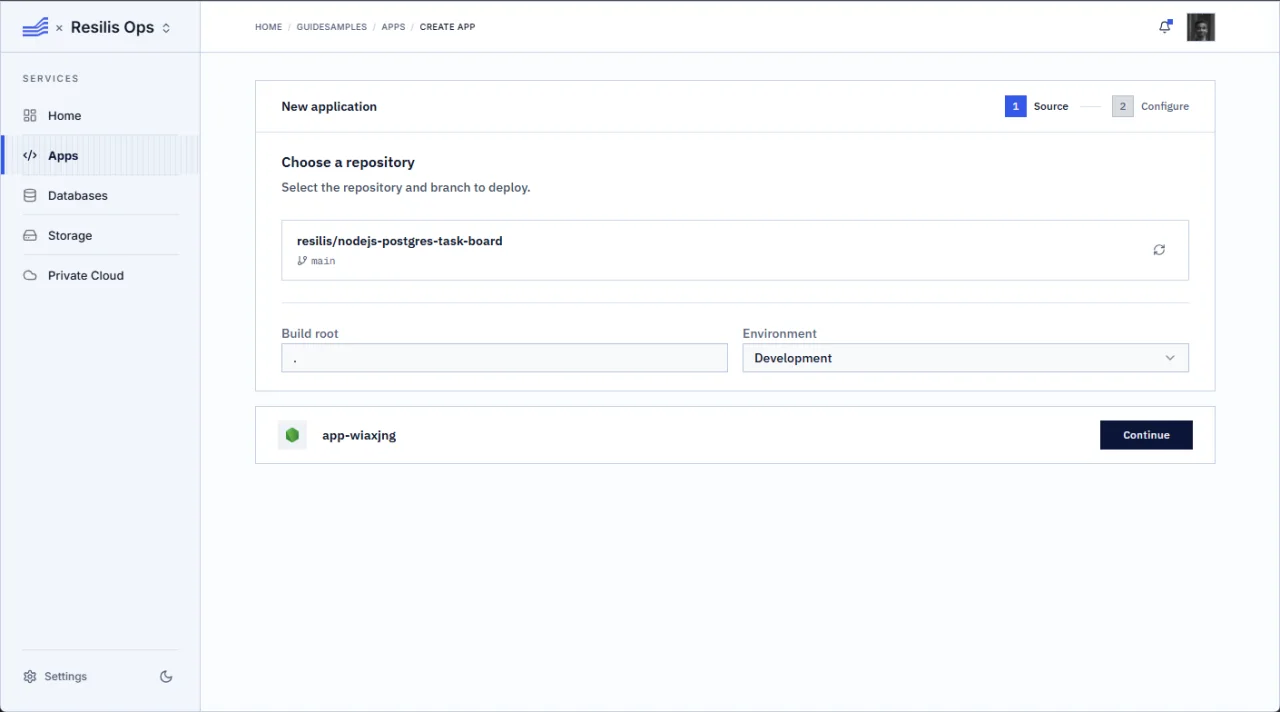Viewport: 1280px width, 712px height.
Task: Open Databases in the sidebar
Action: click(100, 196)
